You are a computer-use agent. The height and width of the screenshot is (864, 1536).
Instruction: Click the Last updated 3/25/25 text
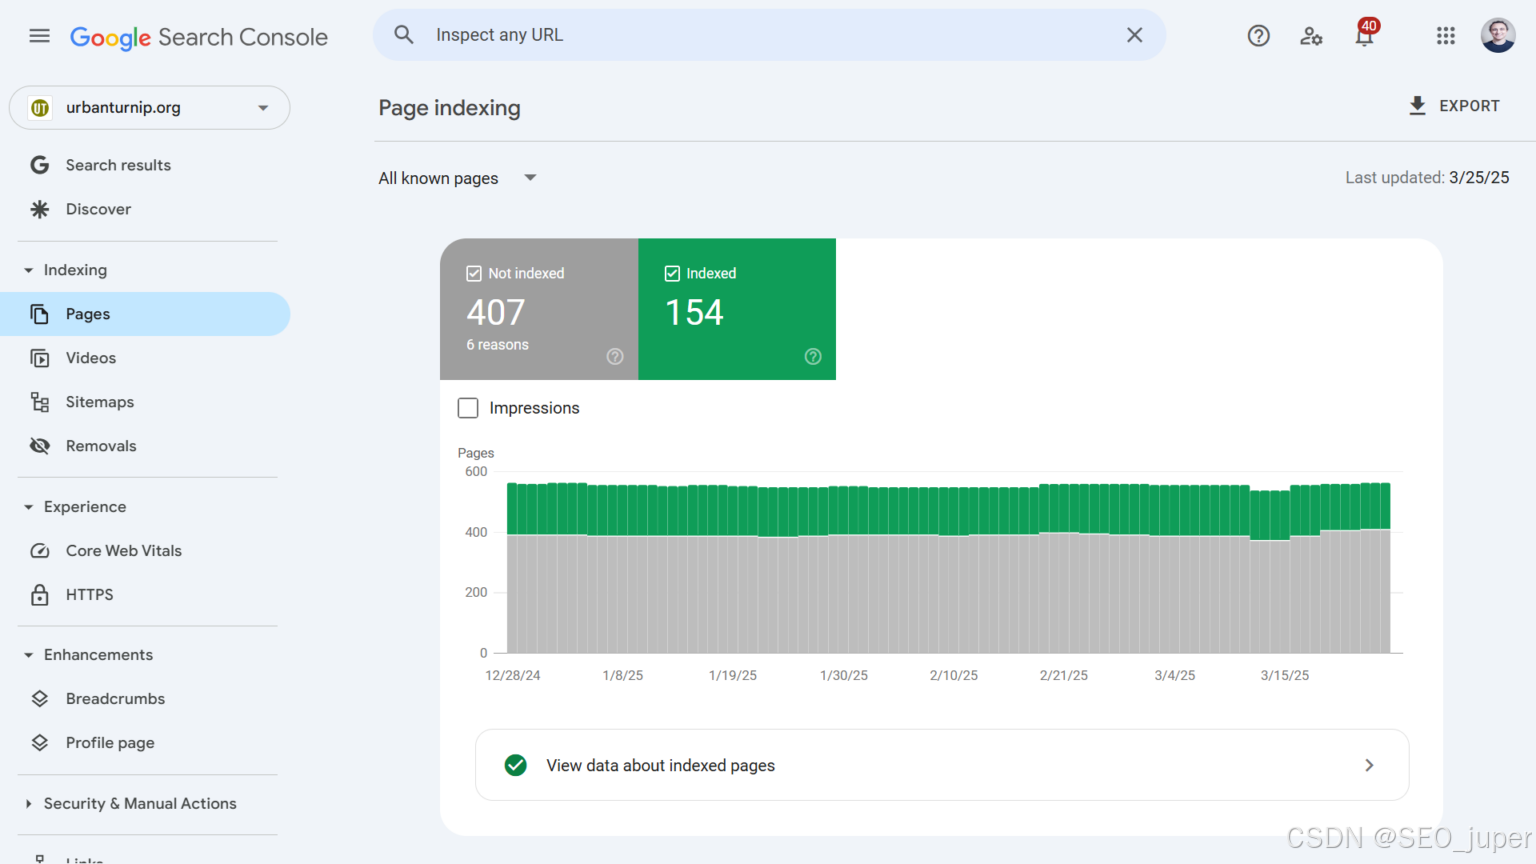point(1427,178)
